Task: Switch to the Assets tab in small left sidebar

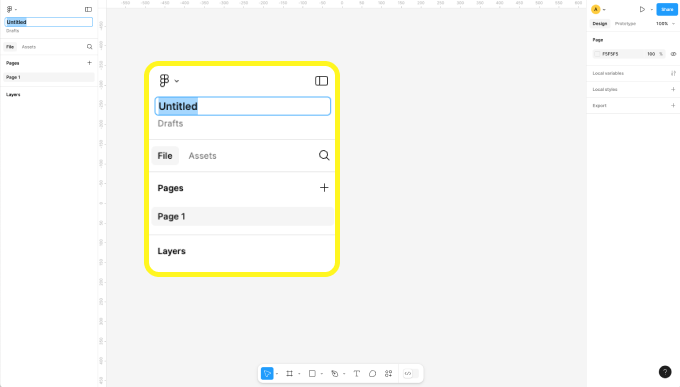Action: point(29,47)
